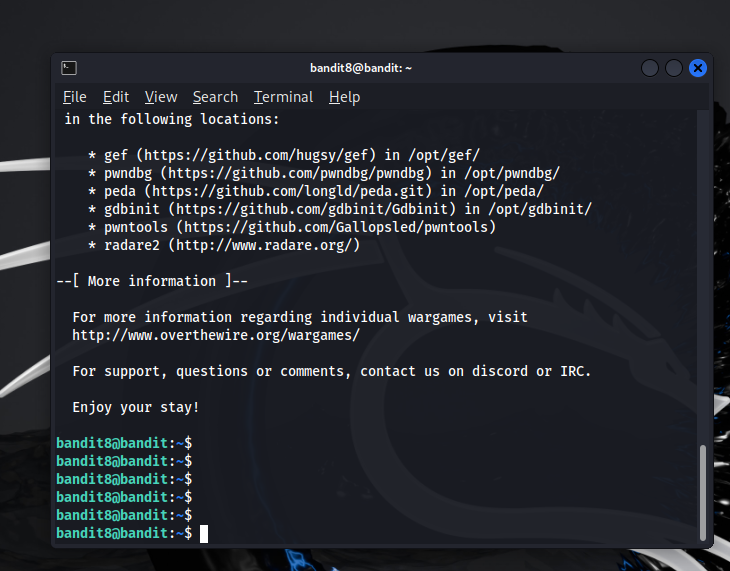Click the terminal icon in the title bar
The image size is (730, 571).
pyautogui.click(x=69, y=68)
